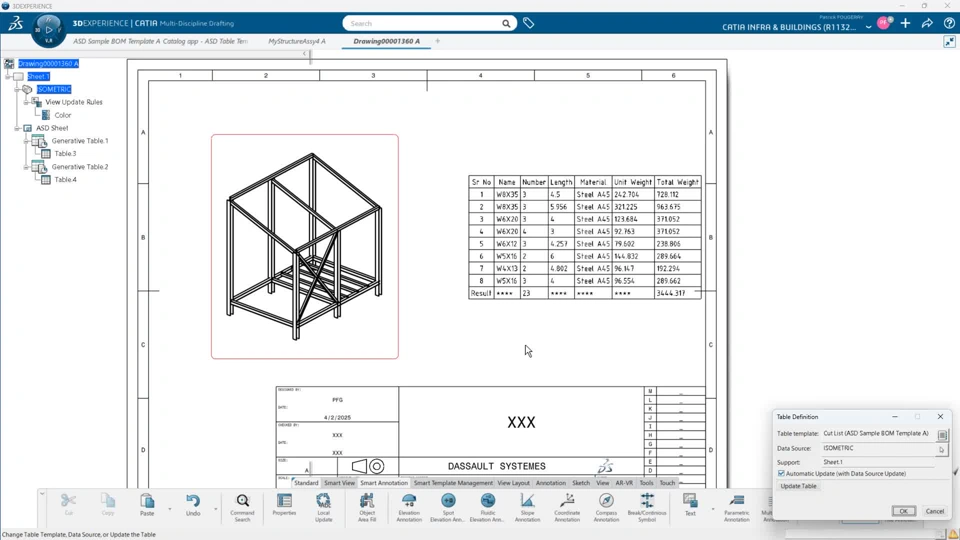960x540 pixels.
Task: Click the collapse view arrows icon
Action: point(949,42)
